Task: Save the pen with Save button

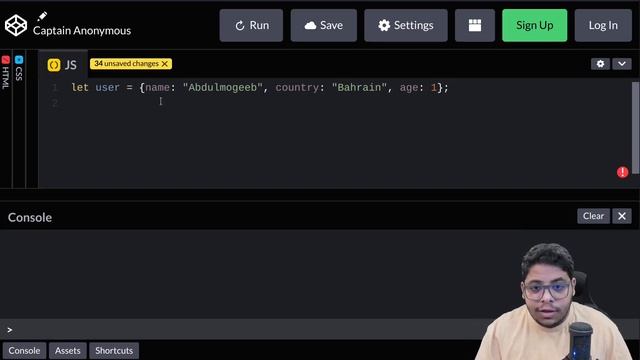Action: click(x=324, y=25)
